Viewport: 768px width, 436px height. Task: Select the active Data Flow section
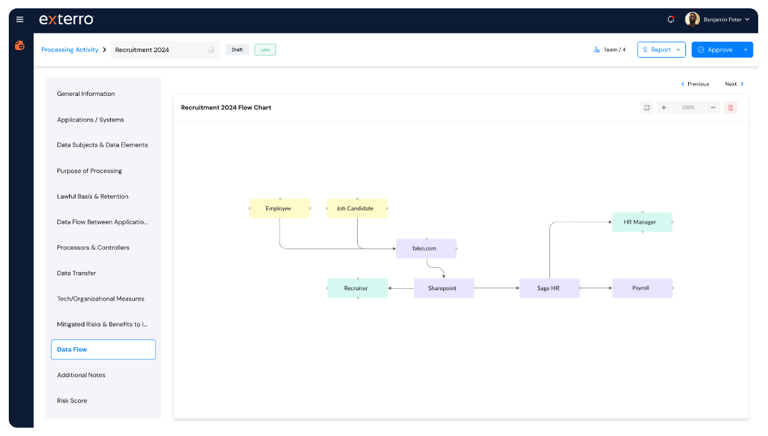[x=103, y=349]
